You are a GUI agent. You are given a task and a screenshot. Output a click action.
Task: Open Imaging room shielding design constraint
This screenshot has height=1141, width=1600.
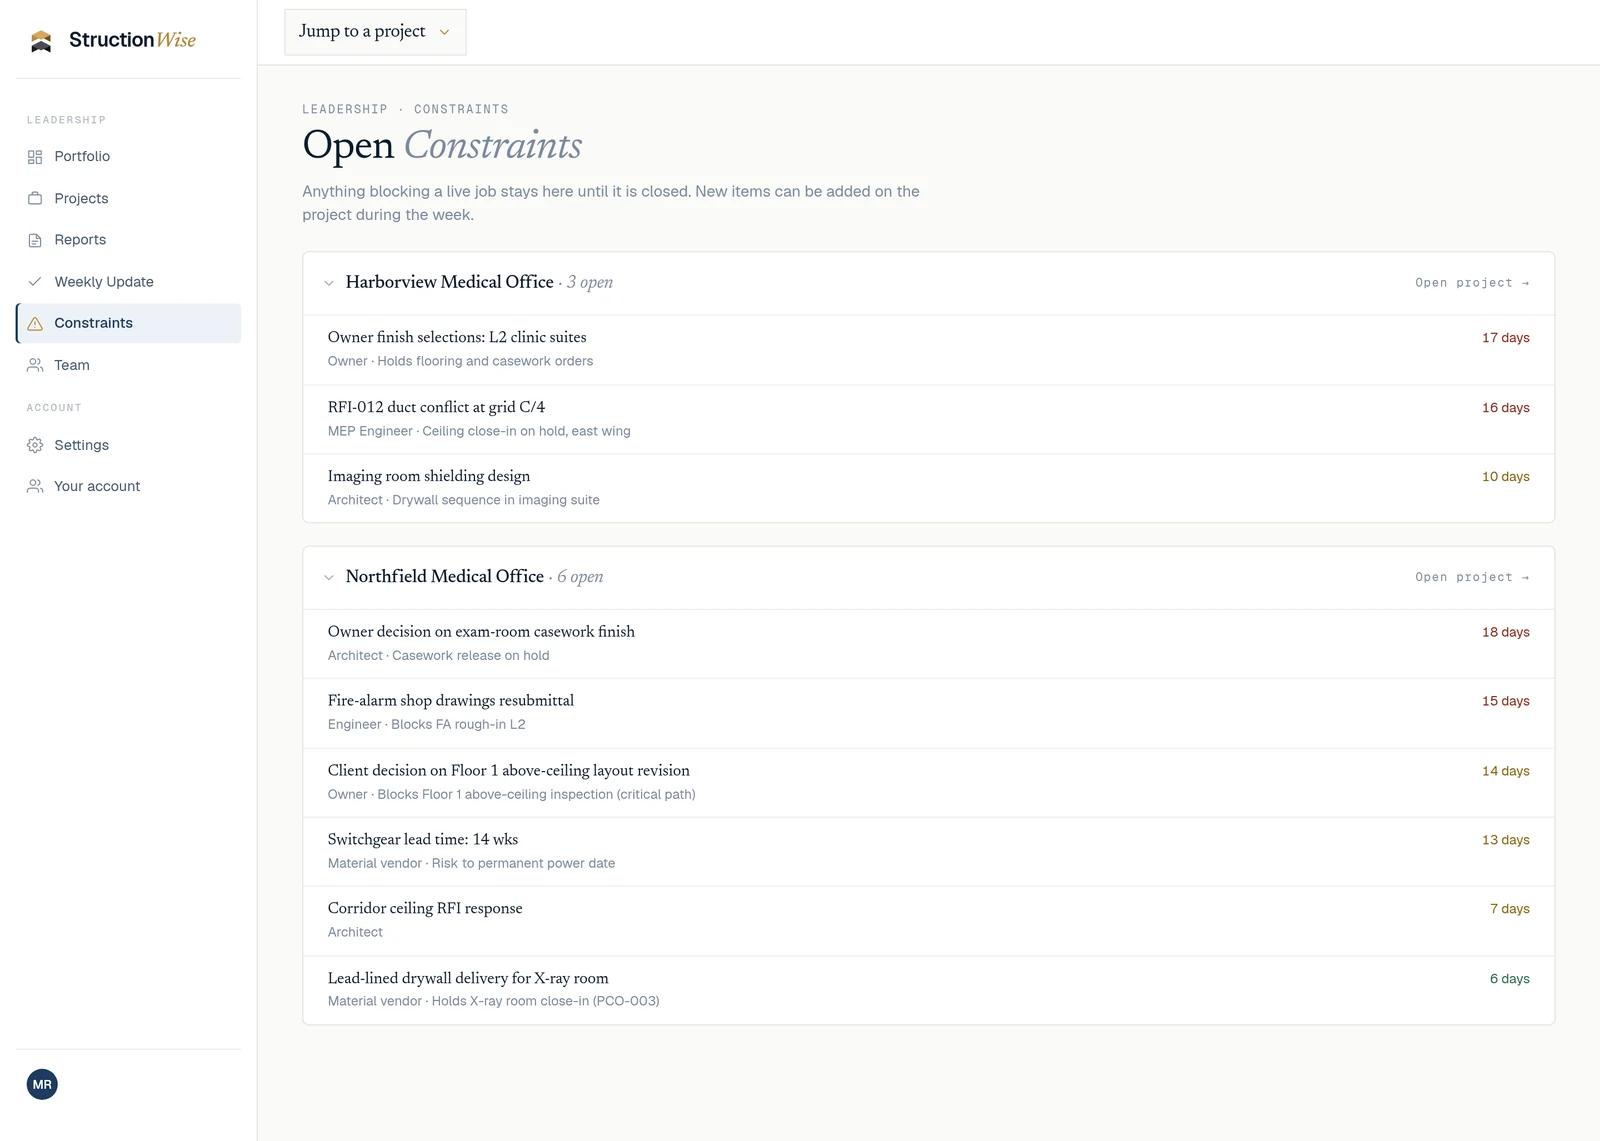pyautogui.click(x=928, y=488)
